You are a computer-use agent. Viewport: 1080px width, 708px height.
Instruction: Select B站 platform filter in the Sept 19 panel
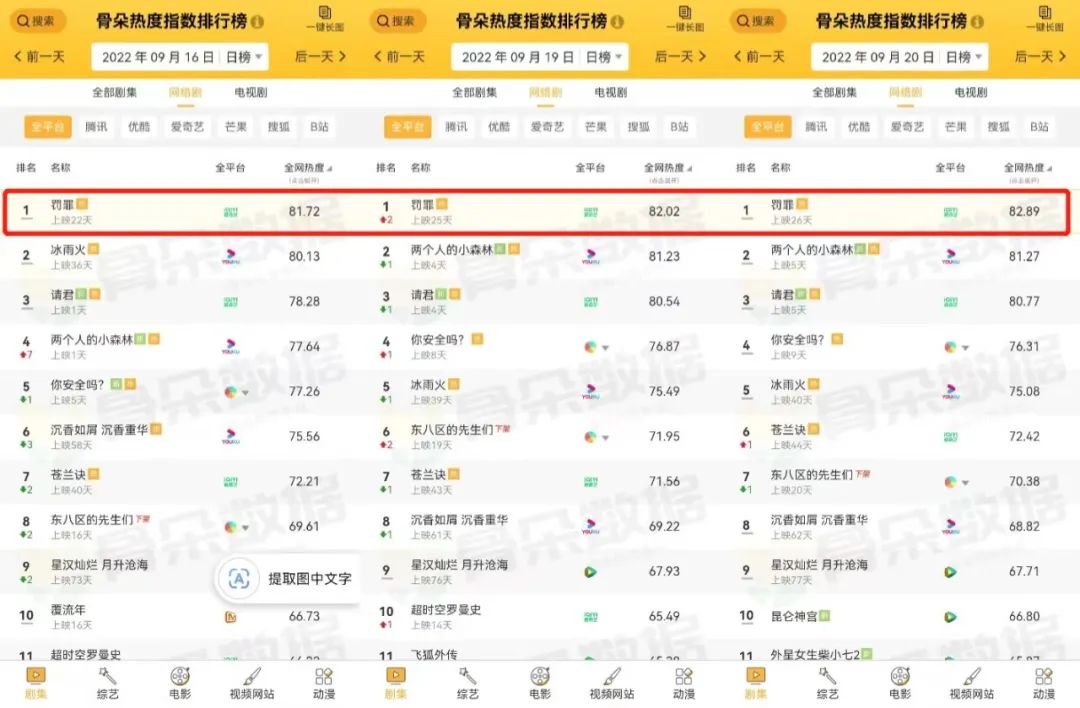tap(679, 127)
